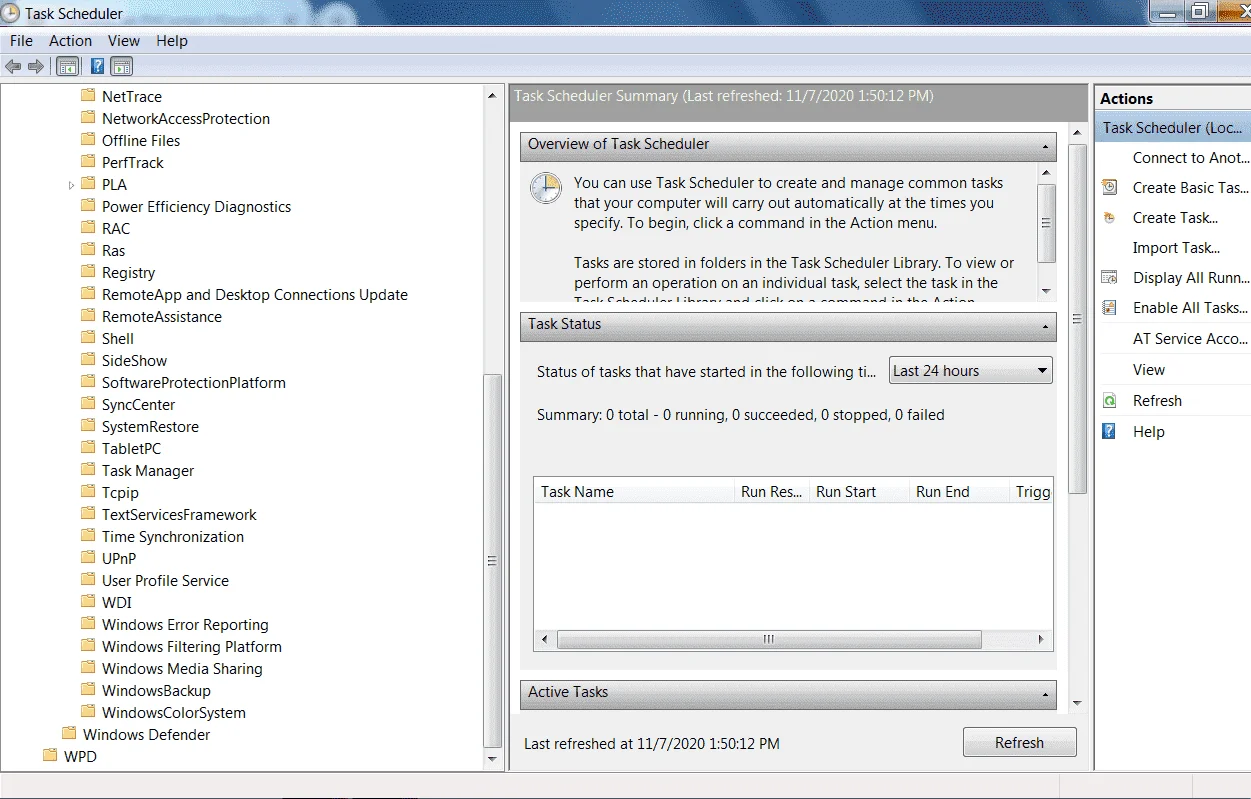This screenshot has height=799, width=1251.
Task: Click the UPnP folder icon
Action: [88, 558]
